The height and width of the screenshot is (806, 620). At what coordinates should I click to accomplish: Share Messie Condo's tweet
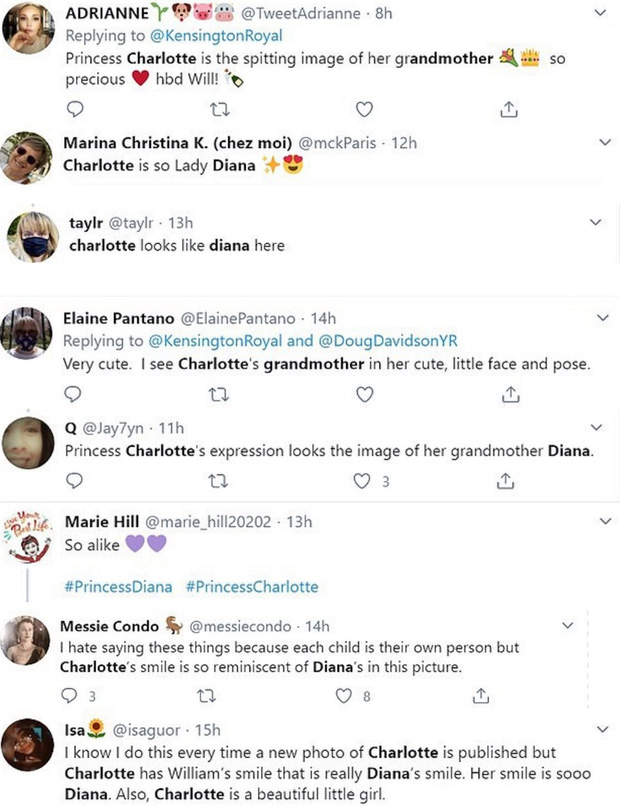480,694
